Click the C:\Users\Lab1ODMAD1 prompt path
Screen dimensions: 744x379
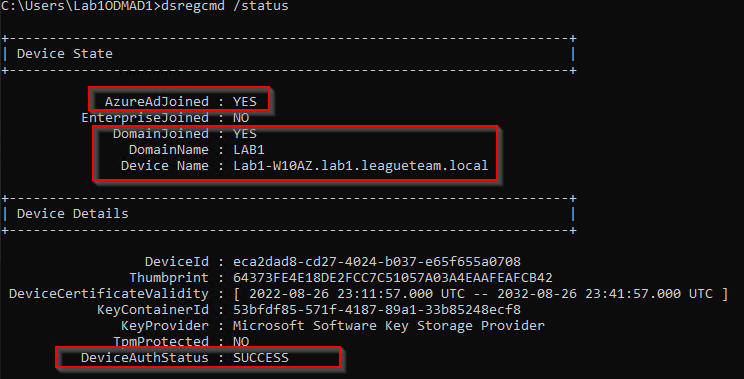pyautogui.click(x=78, y=6)
